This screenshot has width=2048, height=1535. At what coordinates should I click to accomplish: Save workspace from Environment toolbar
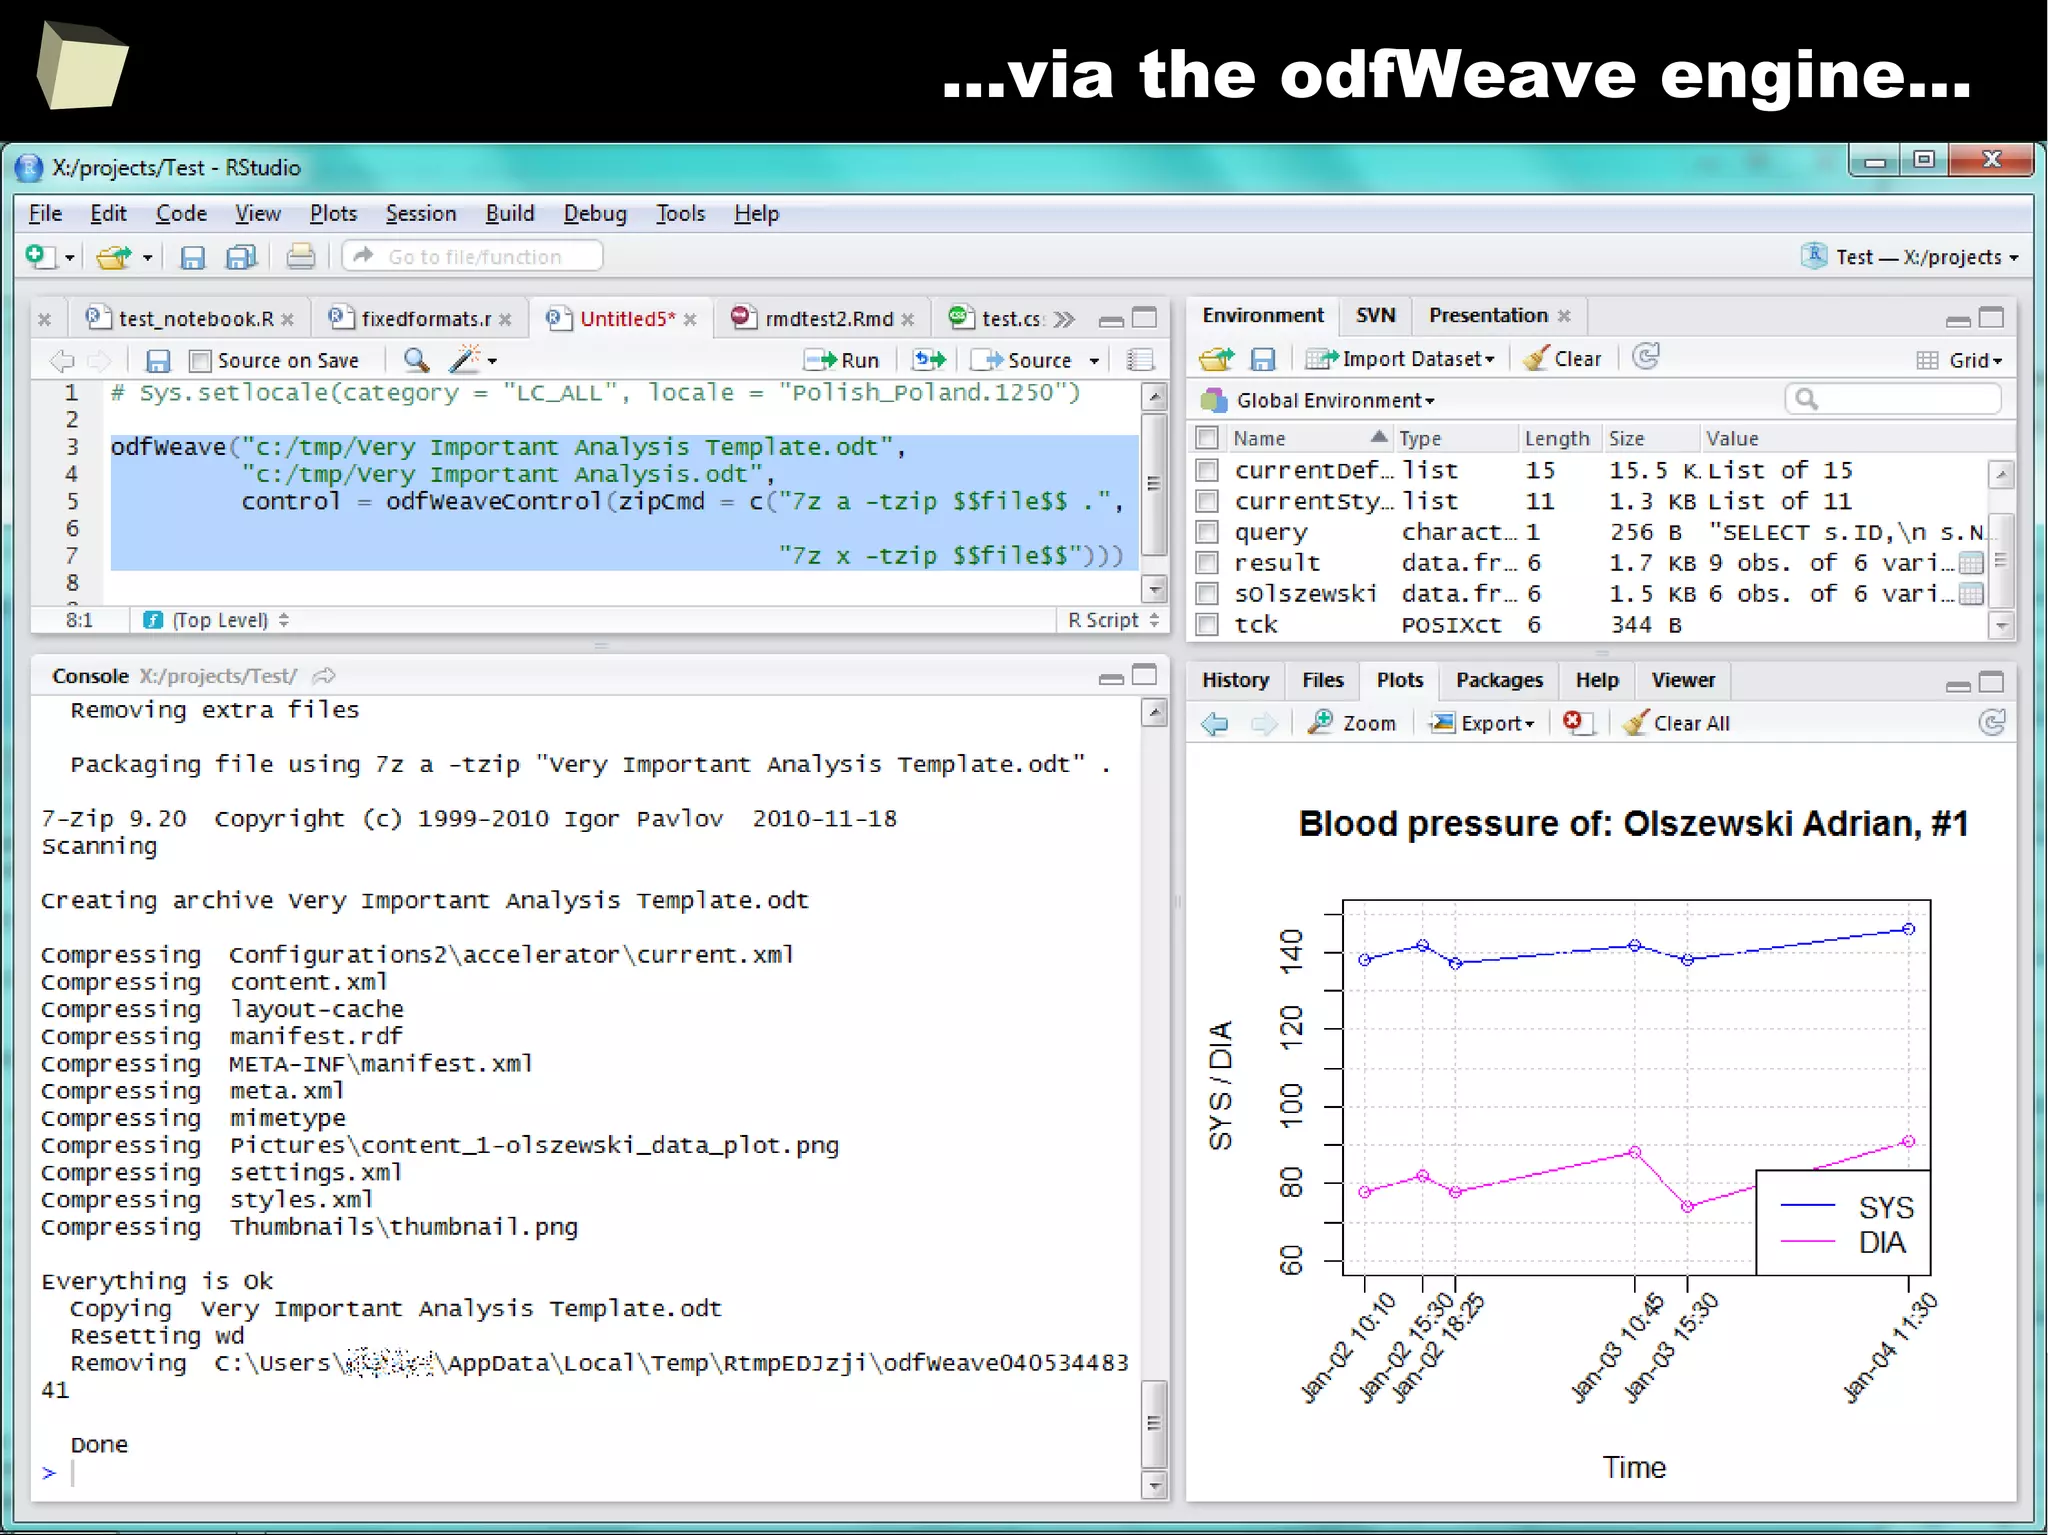1263,359
